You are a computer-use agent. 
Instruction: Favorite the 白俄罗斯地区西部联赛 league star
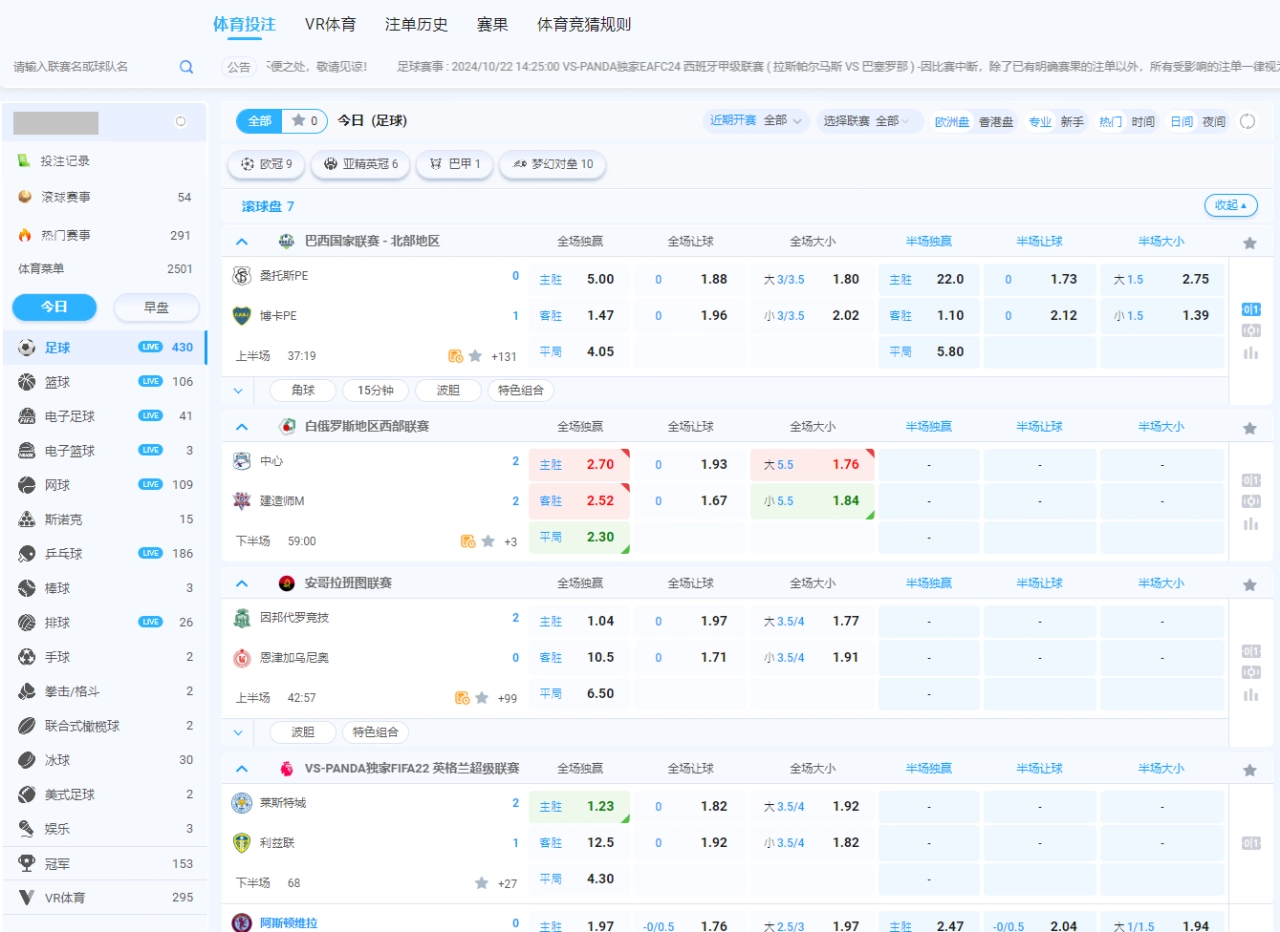point(1249,428)
